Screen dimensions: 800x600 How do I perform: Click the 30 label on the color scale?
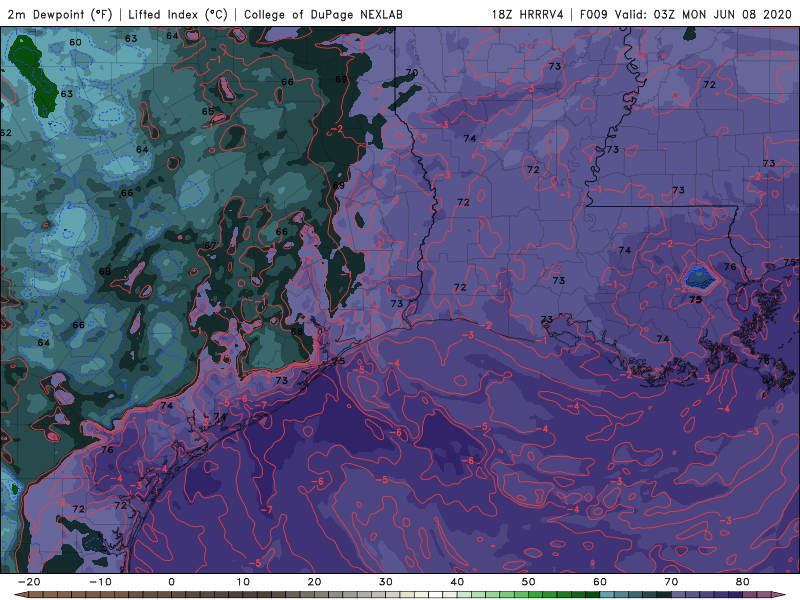[x=386, y=582]
